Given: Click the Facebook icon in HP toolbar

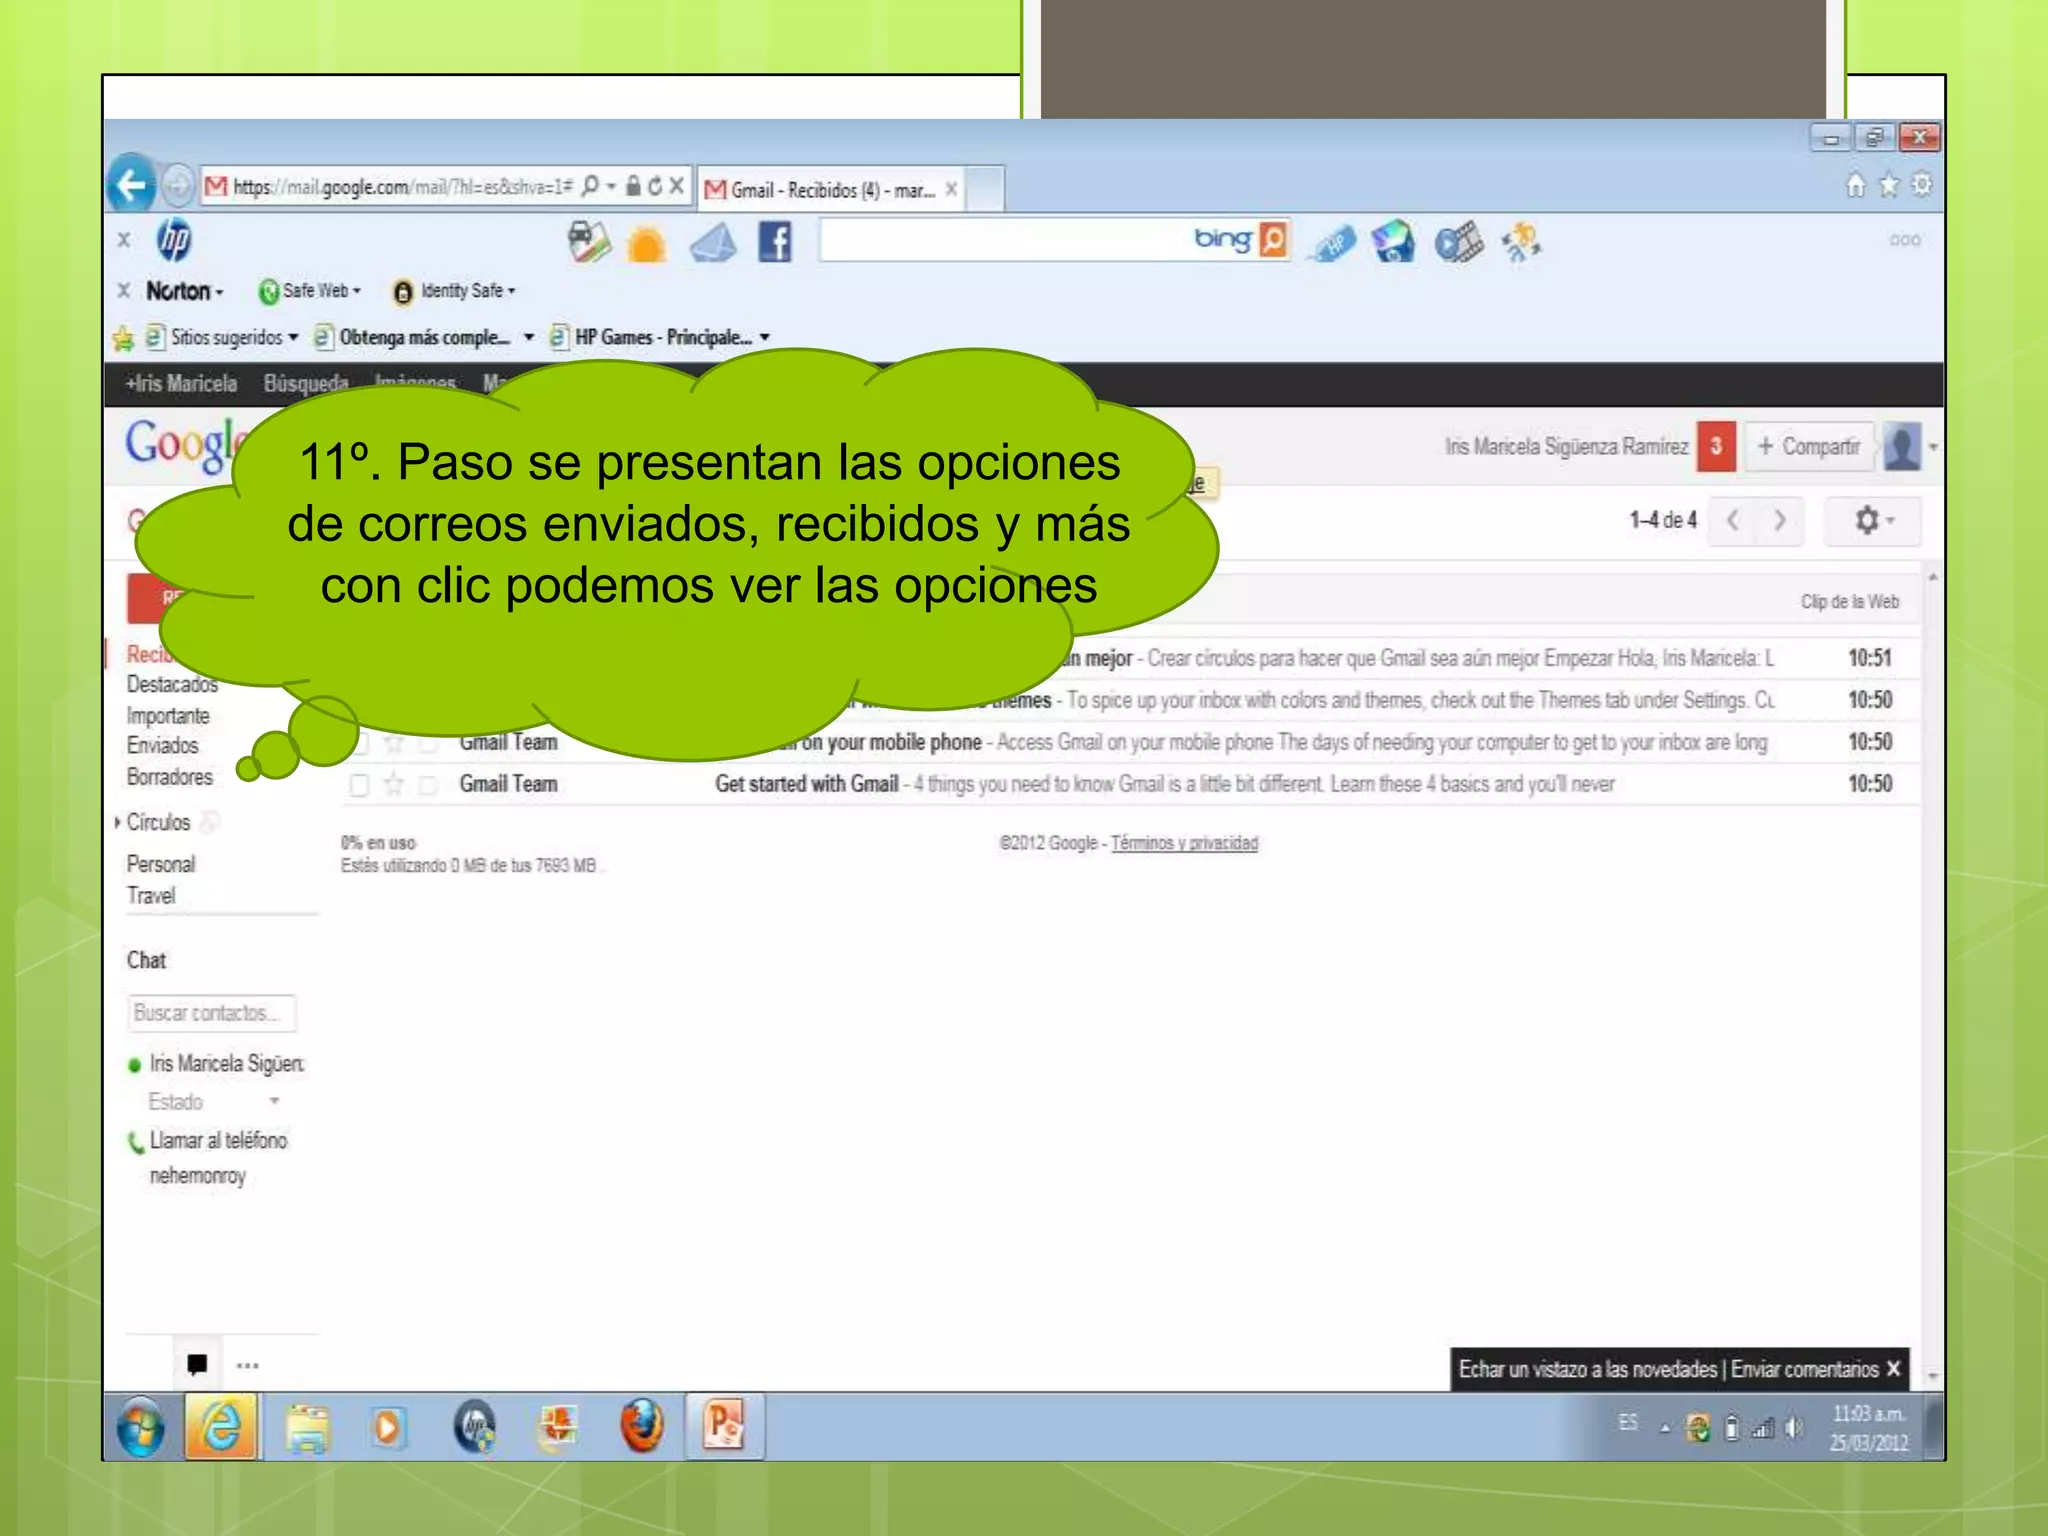Looking at the screenshot, I should (774, 242).
